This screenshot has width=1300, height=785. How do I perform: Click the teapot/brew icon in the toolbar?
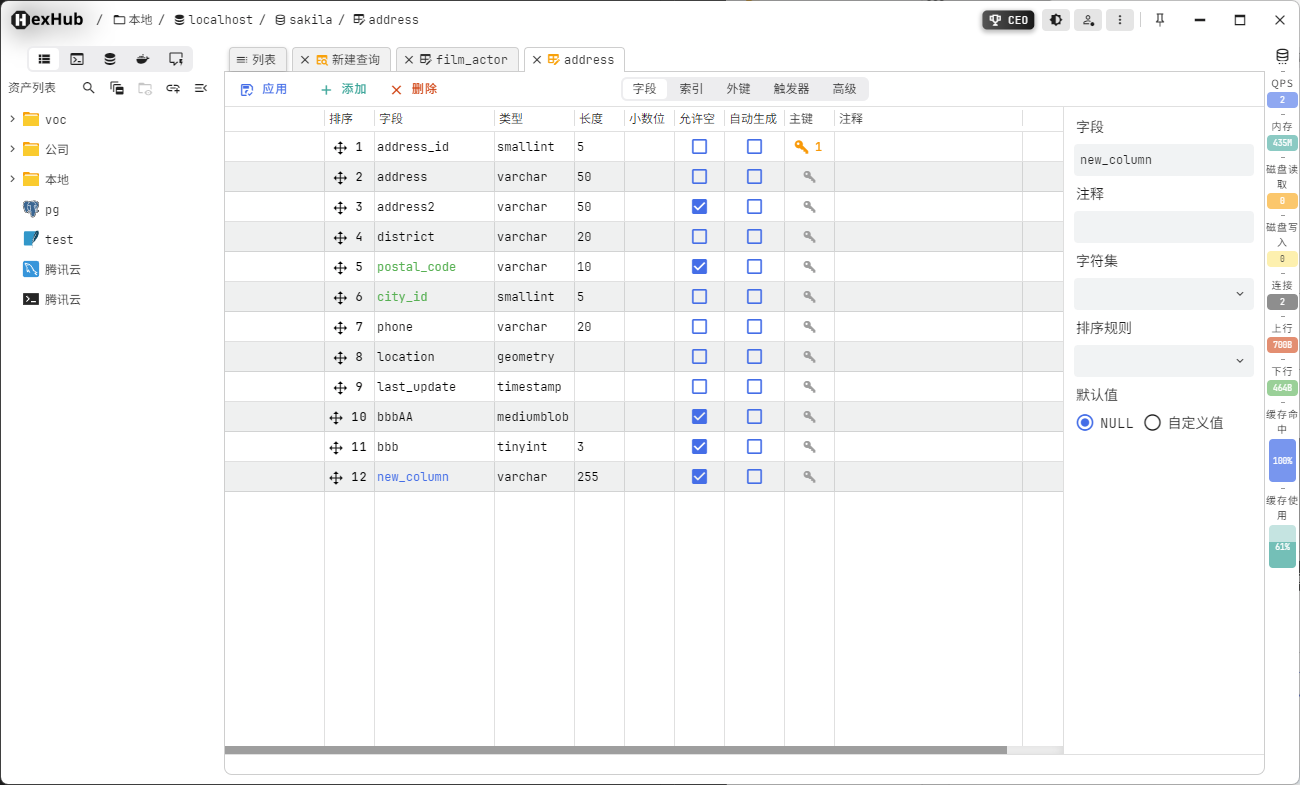click(142, 59)
